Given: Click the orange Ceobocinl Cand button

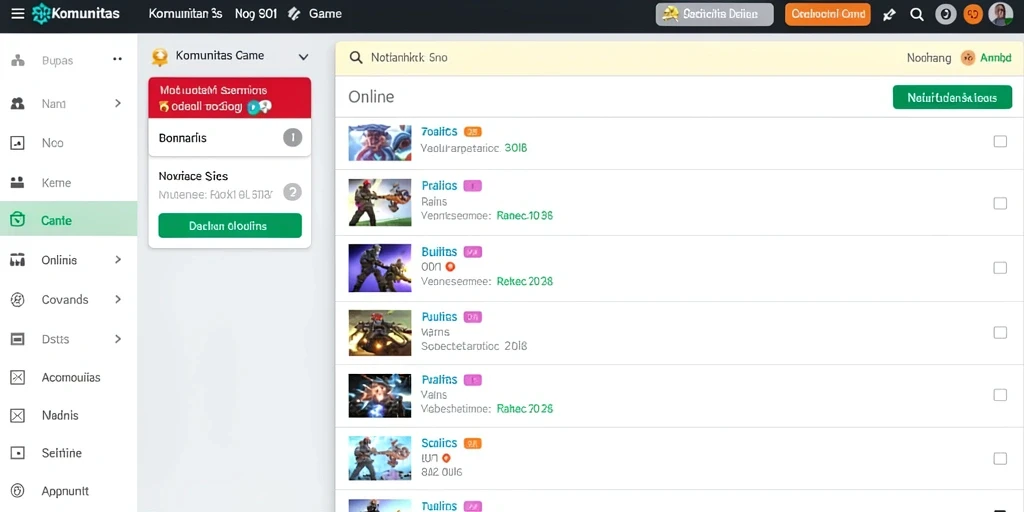Looking at the screenshot, I should tap(827, 14).
